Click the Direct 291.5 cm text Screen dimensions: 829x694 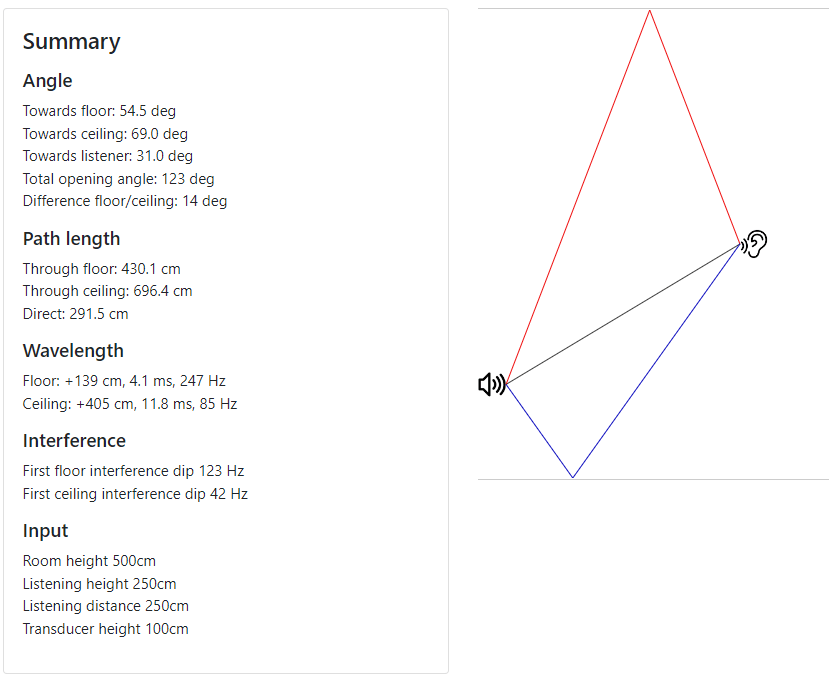click(76, 314)
